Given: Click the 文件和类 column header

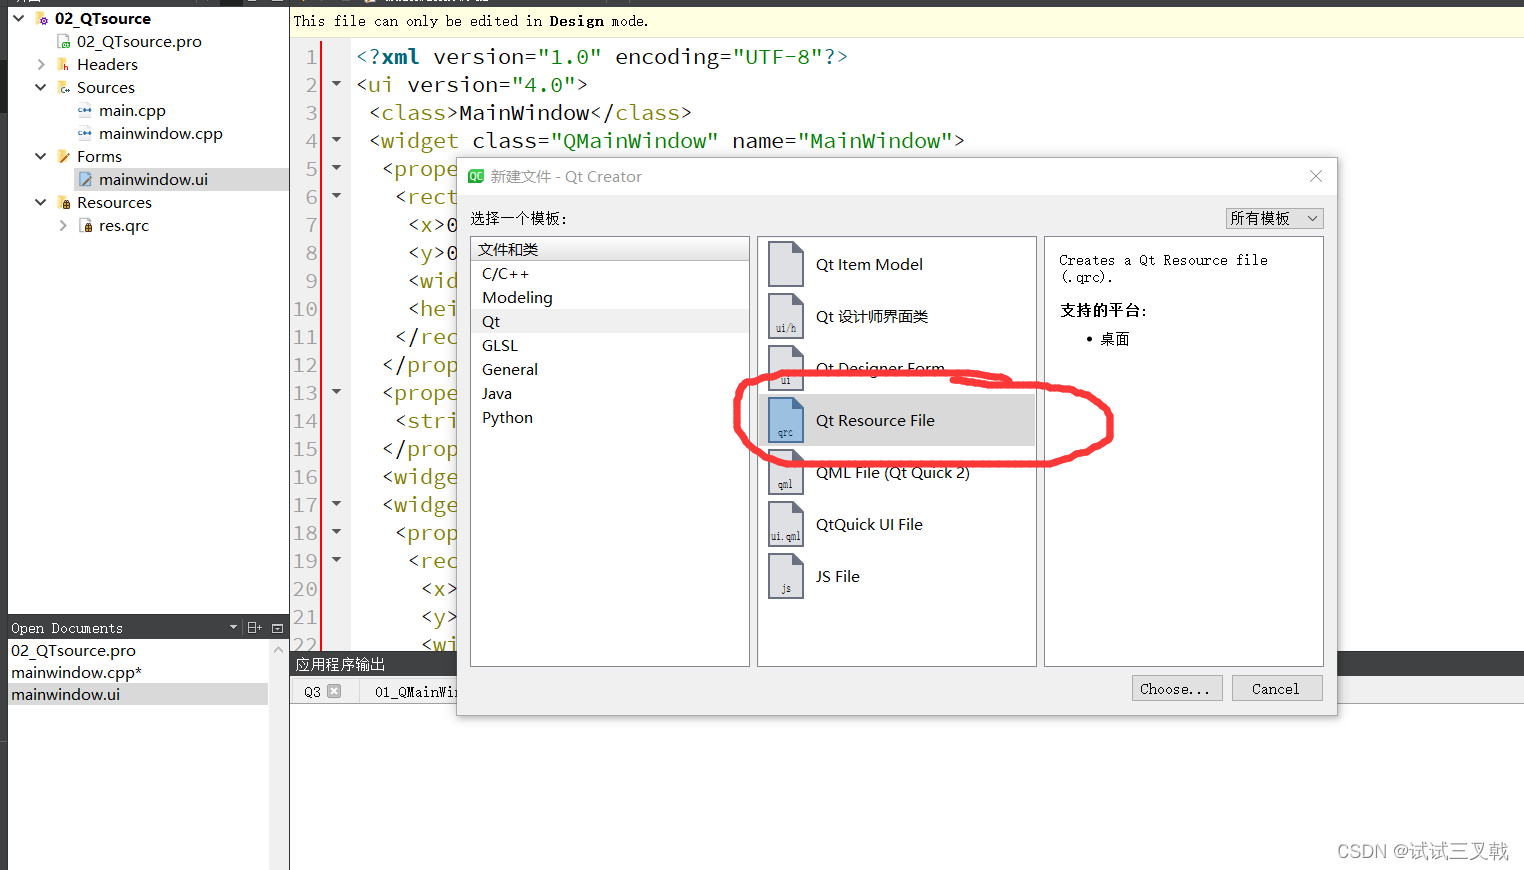Looking at the screenshot, I should pyautogui.click(x=610, y=249).
